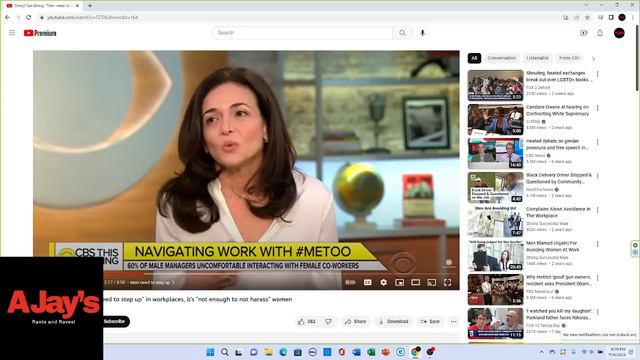Dislike the video with thumbs down
The image size is (640, 360).
click(x=329, y=322)
